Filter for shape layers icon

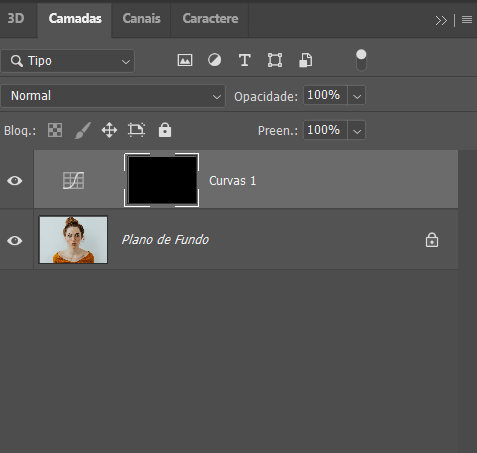pyautogui.click(x=275, y=60)
